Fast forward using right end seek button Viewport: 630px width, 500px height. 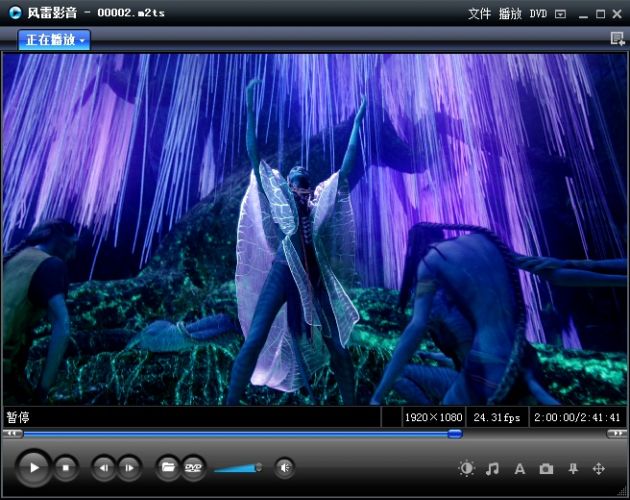coord(617,434)
